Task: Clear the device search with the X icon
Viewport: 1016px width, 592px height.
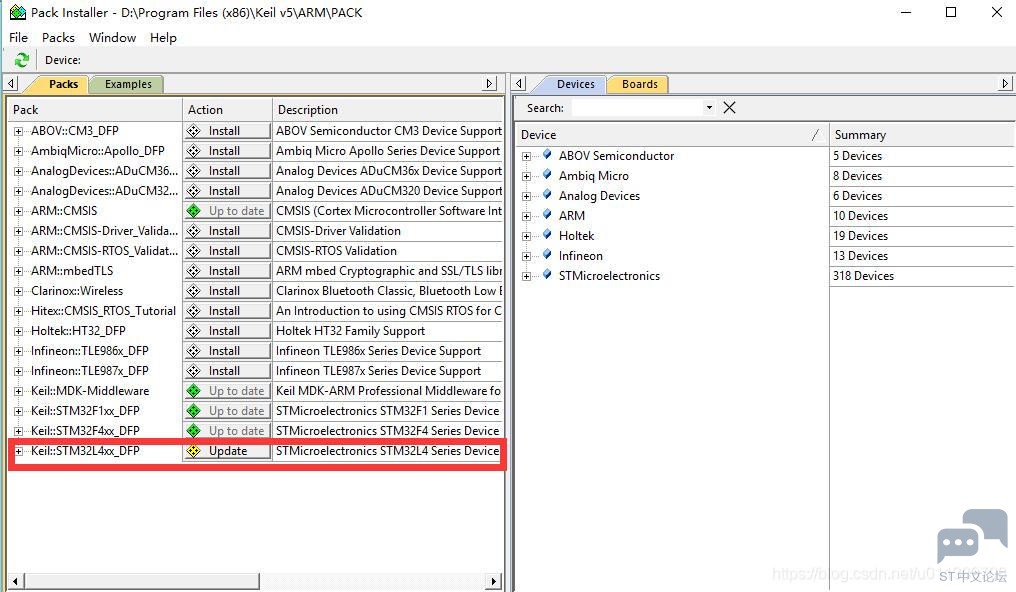Action: coord(730,108)
